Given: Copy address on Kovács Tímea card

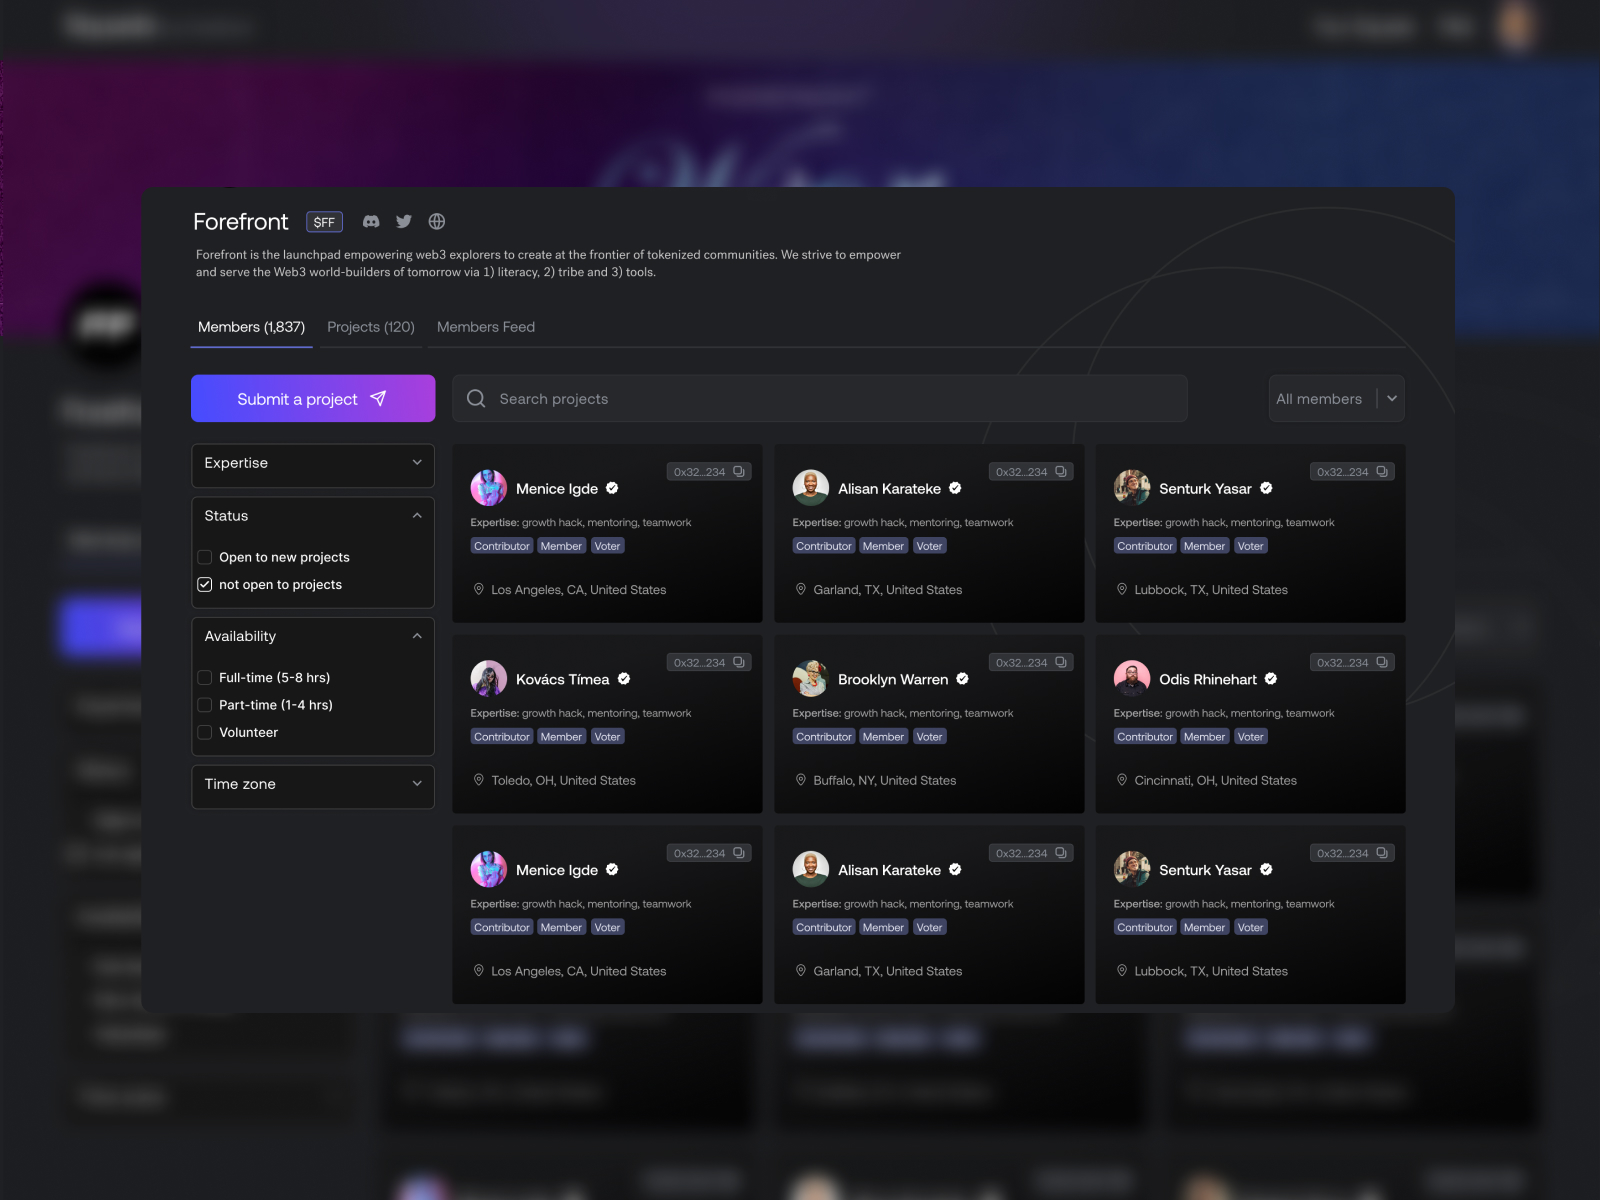Looking at the screenshot, I should tap(739, 663).
